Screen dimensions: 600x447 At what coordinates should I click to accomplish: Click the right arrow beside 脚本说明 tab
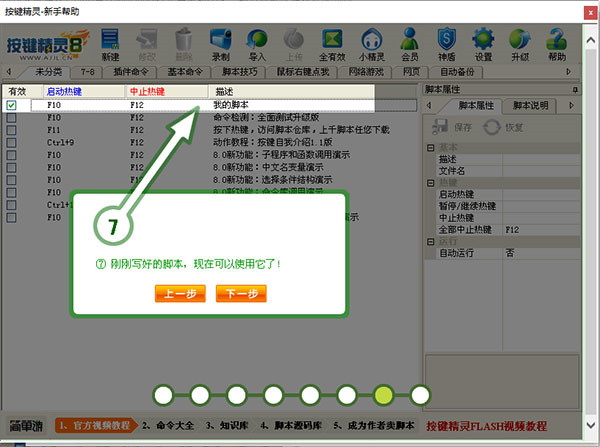571,105
